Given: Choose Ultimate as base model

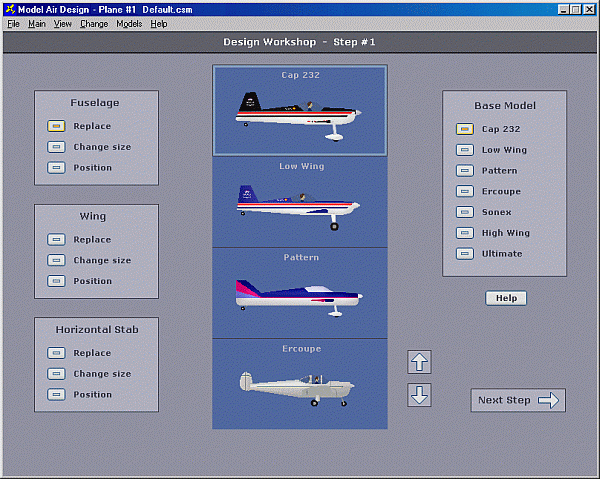Looking at the screenshot, I should (x=465, y=253).
